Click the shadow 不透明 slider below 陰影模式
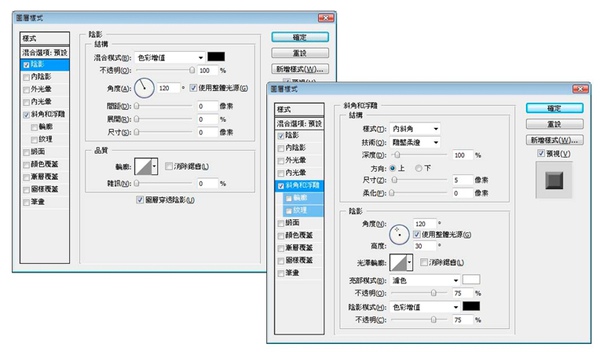 pyautogui.click(x=434, y=320)
